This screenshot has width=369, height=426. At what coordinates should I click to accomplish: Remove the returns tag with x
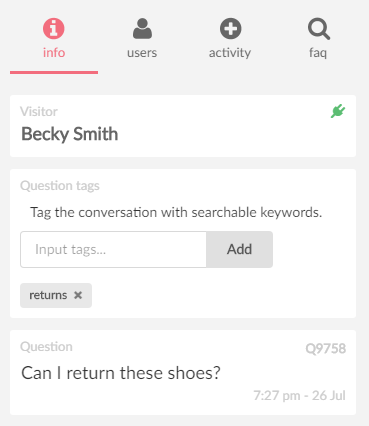pyautogui.click(x=78, y=295)
